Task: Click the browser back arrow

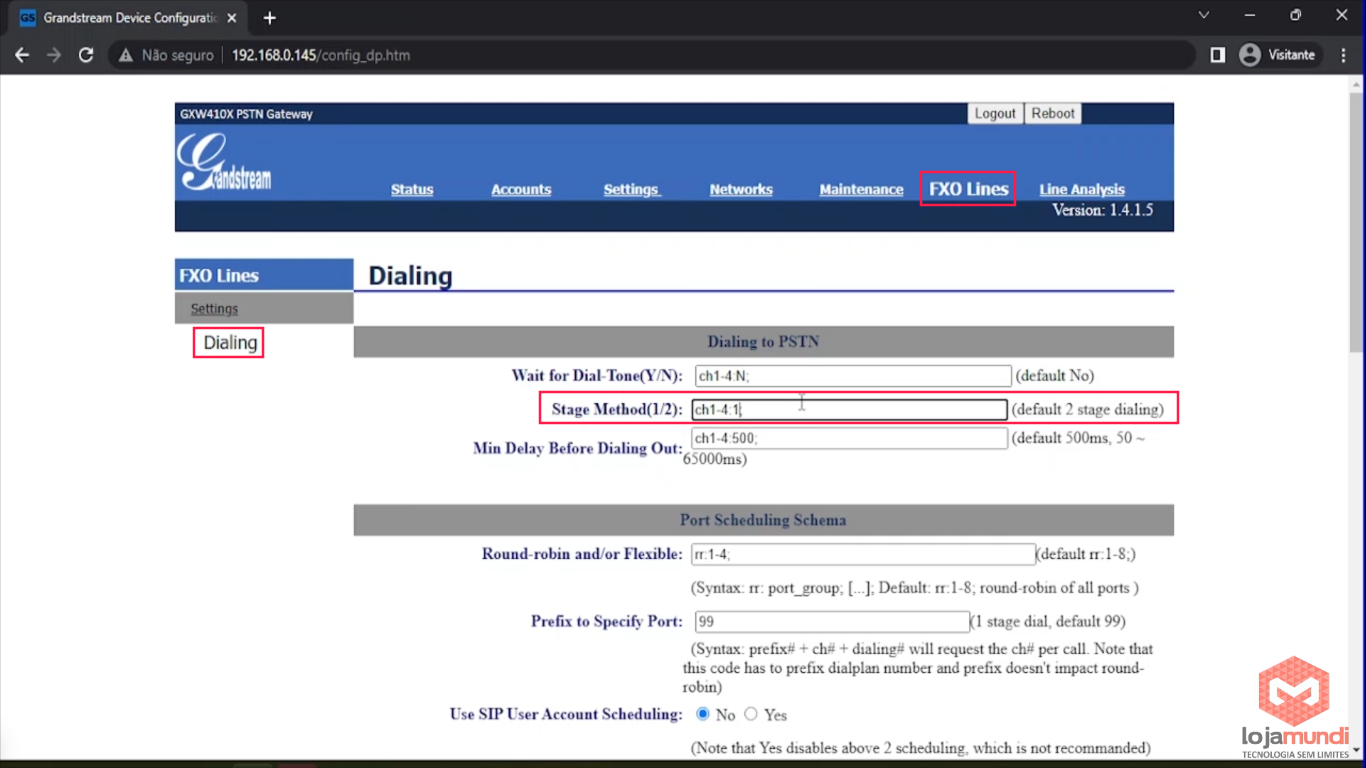Action: click(x=22, y=55)
